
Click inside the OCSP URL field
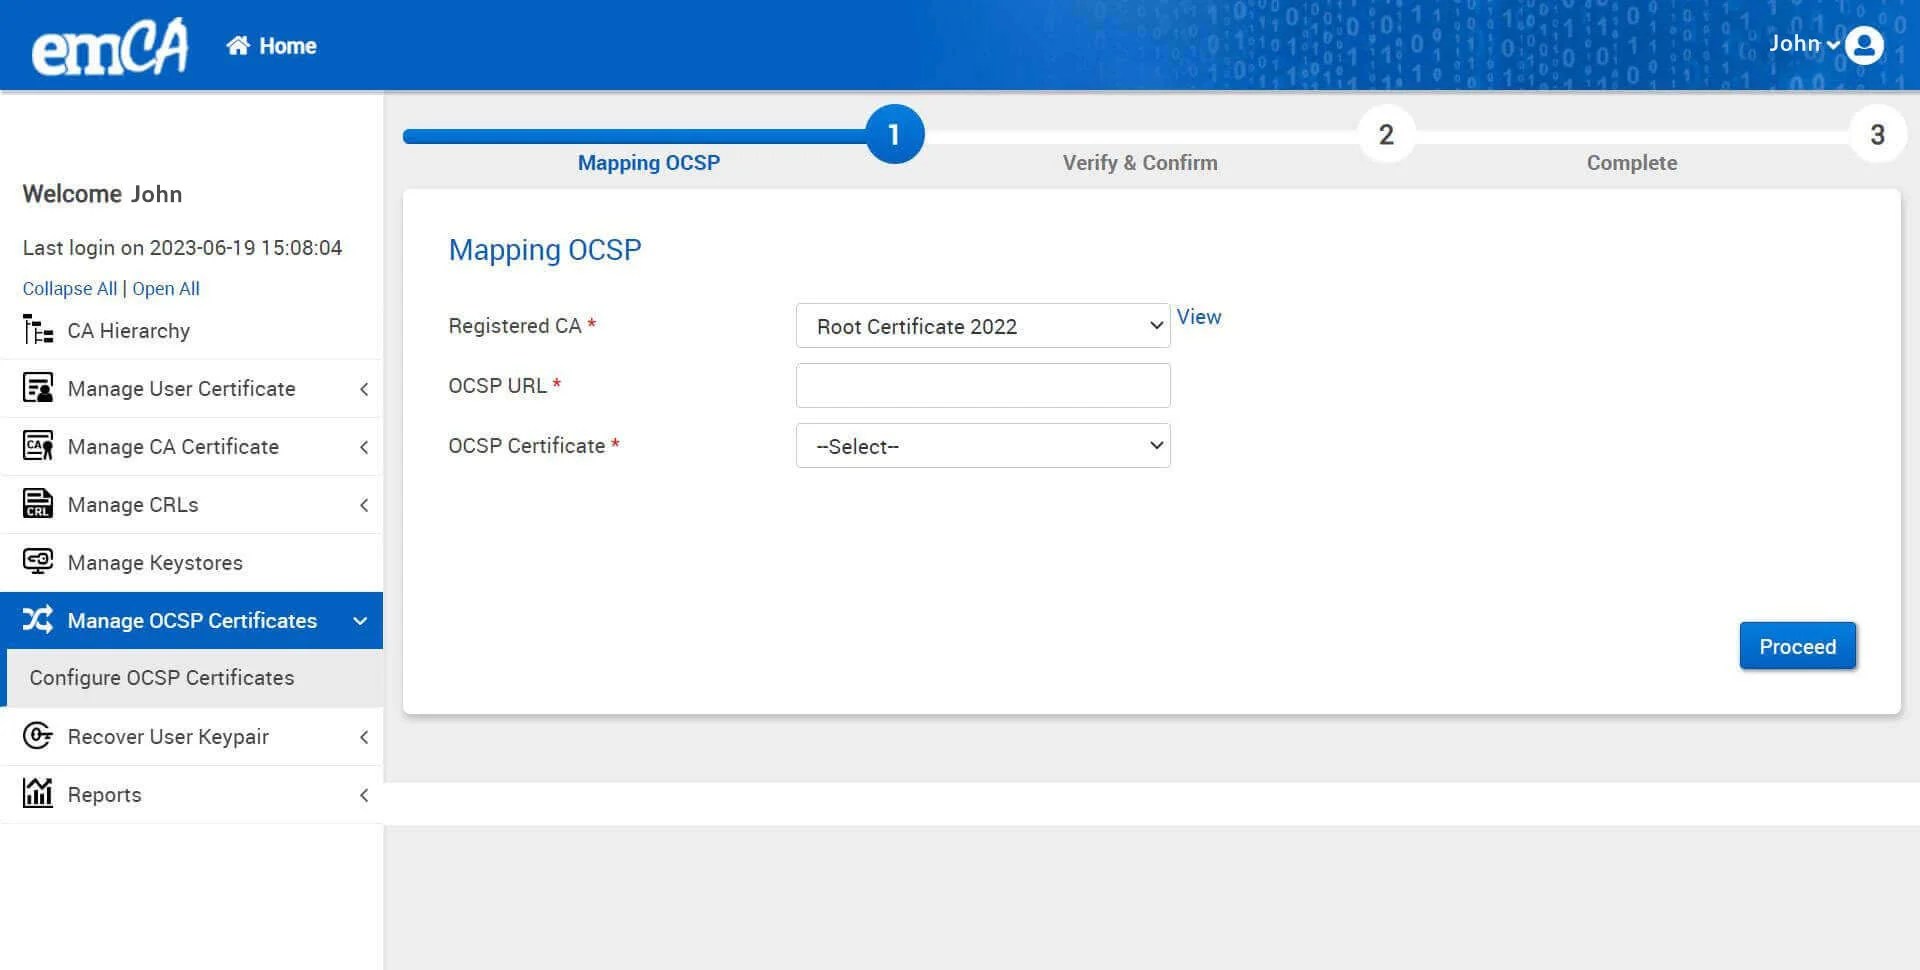[982, 385]
